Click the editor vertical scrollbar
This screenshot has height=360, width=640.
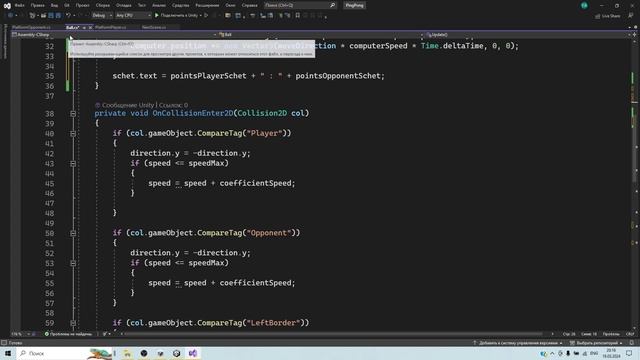tap(634, 184)
